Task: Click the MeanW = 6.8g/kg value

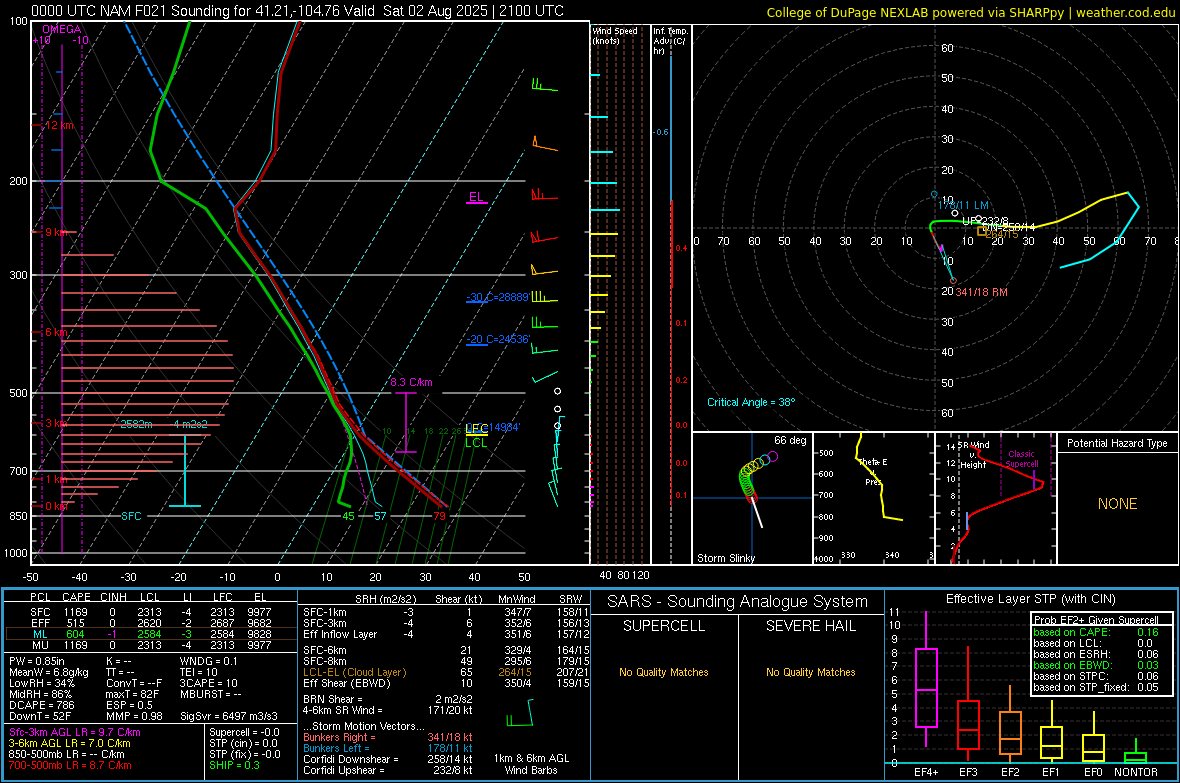Action: tap(49, 672)
